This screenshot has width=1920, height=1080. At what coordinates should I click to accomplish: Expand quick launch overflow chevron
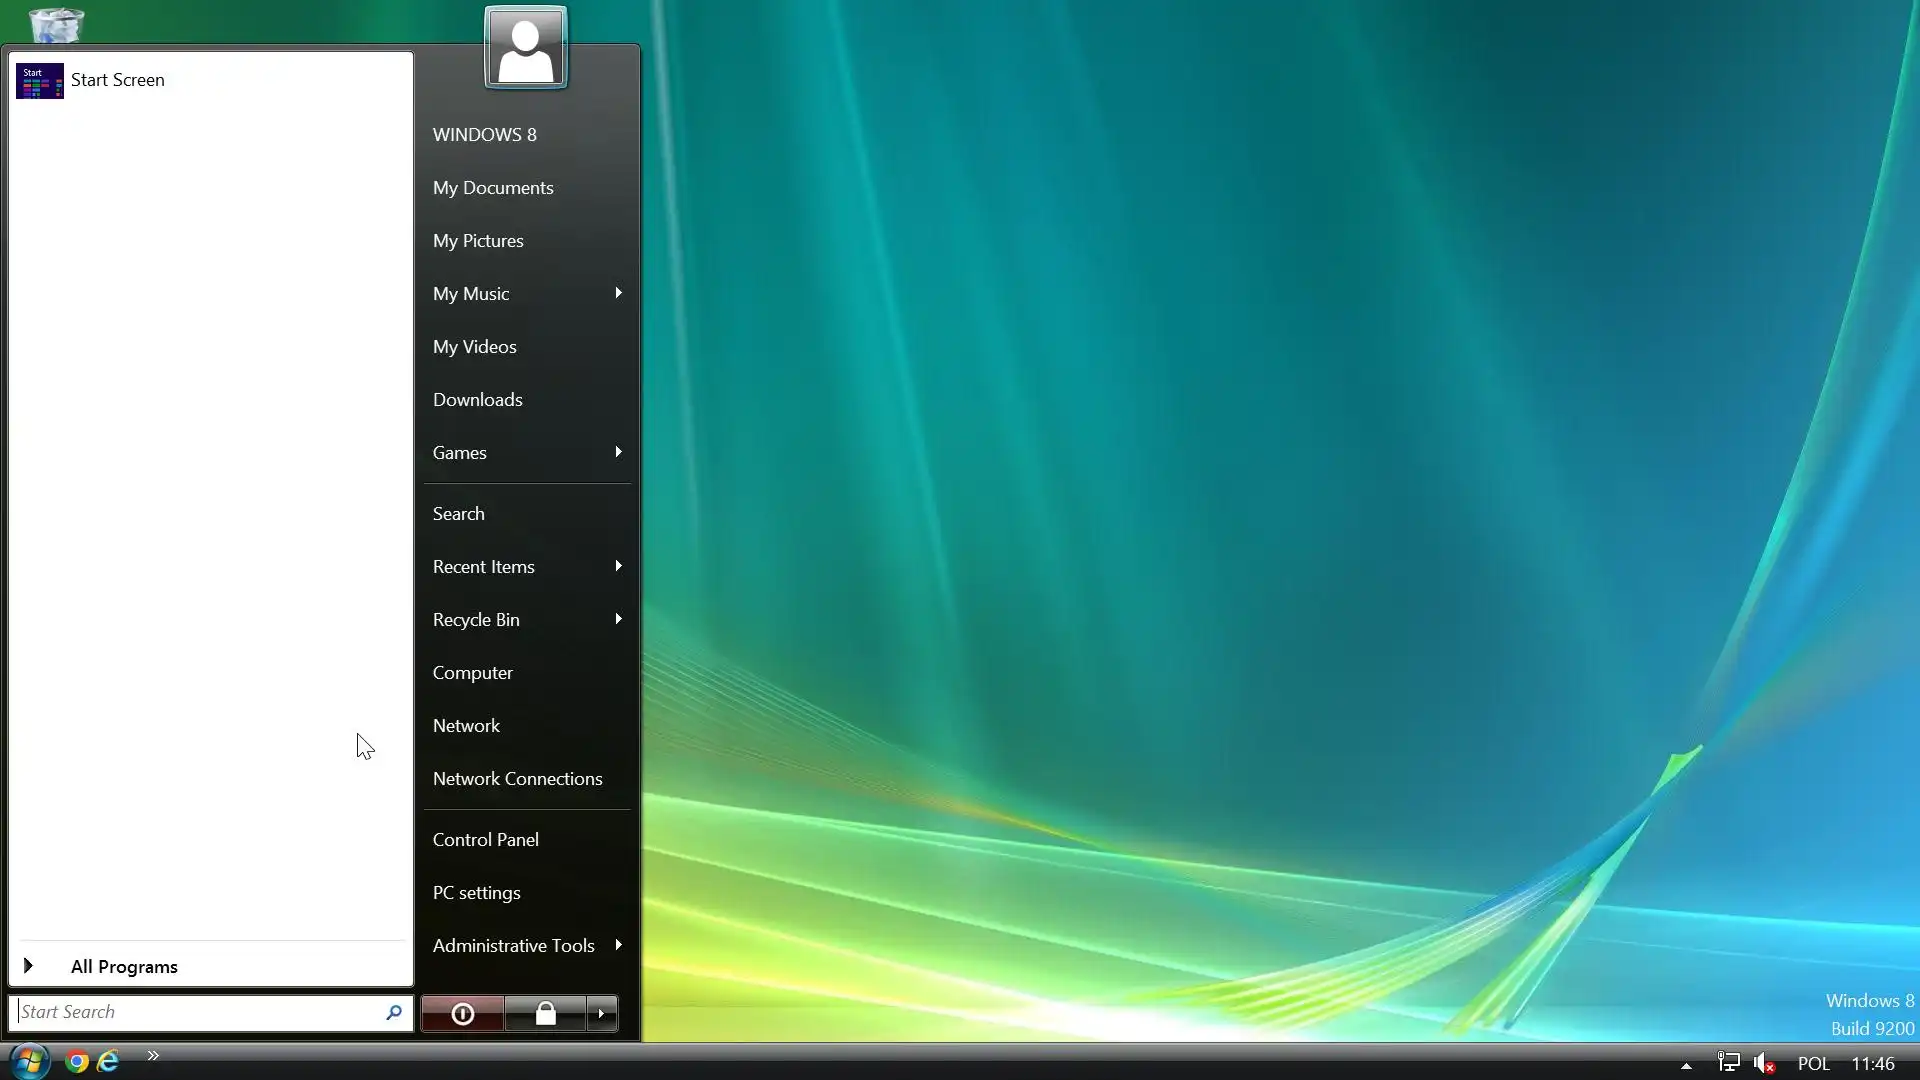153,1055
